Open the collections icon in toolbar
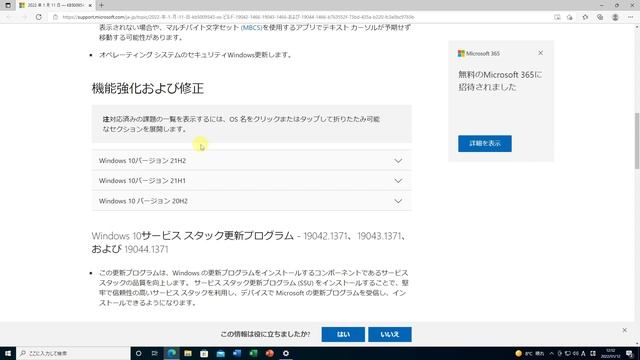The height and width of the screenshot is (360, 640). pos(600,17)
